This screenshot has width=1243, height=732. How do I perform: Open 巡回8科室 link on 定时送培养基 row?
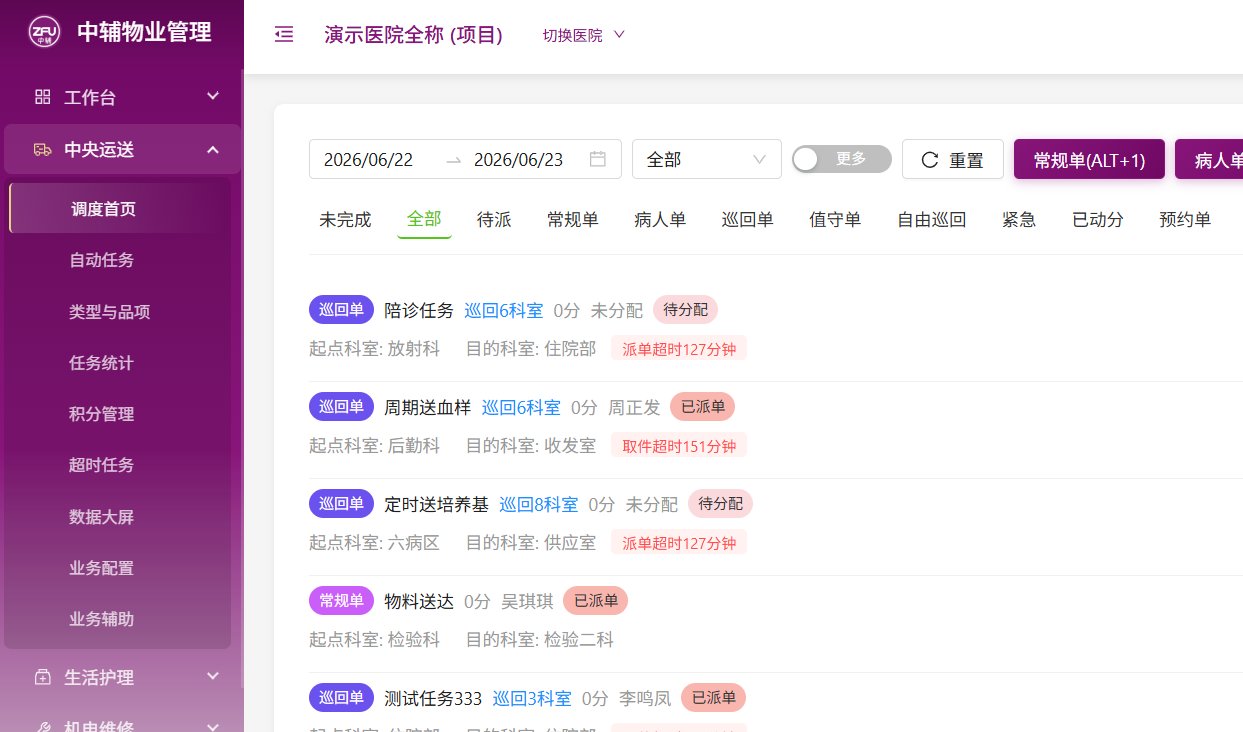tap(538, 505)
